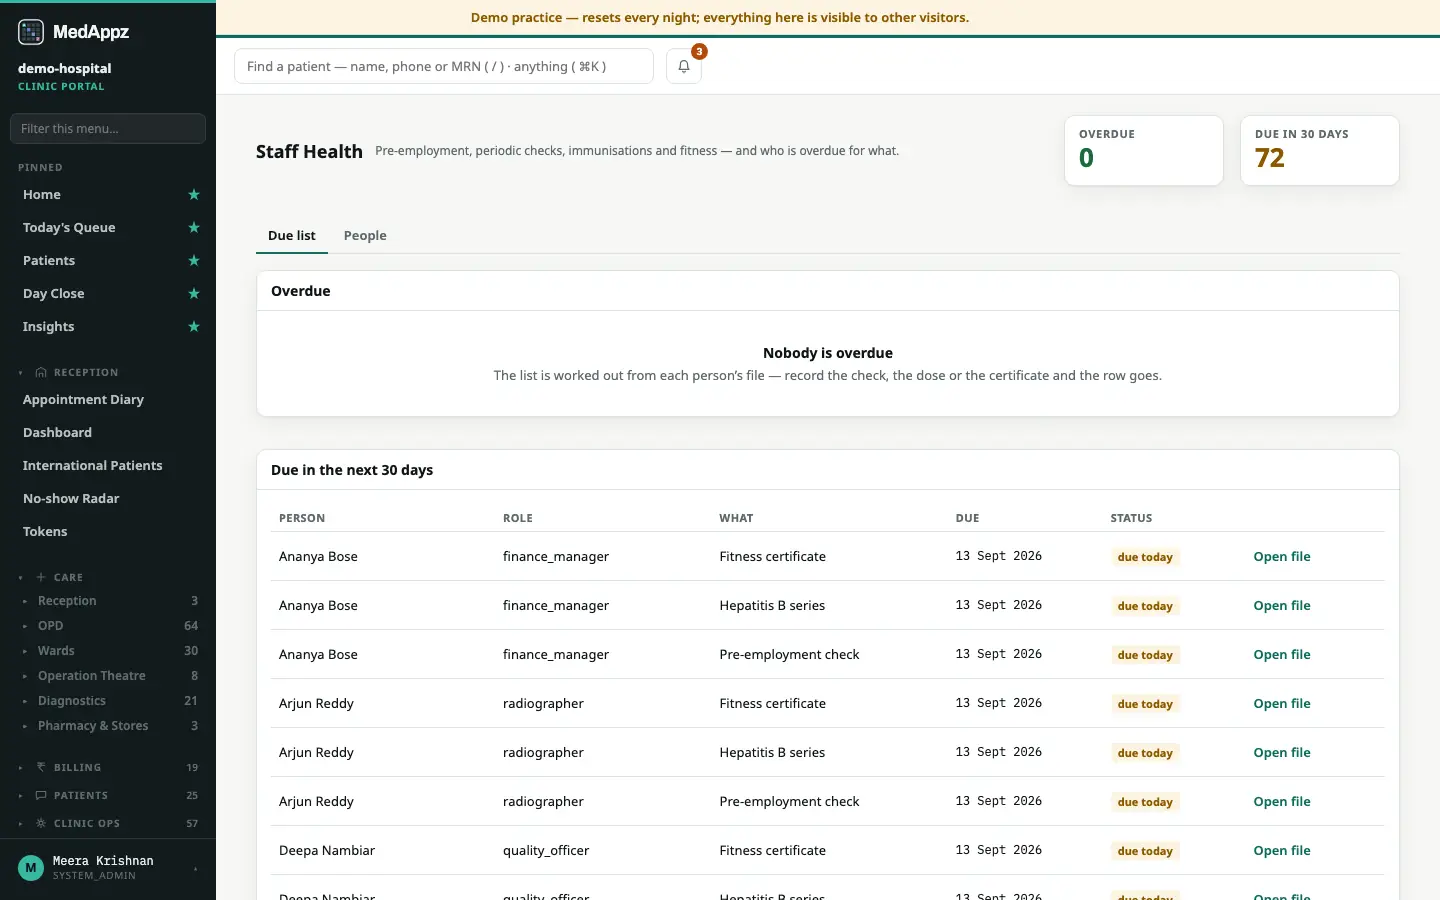Click the Due in 30 days card
The height and width of the screenshot is (900, 1440).
(x=1320, y=151)
